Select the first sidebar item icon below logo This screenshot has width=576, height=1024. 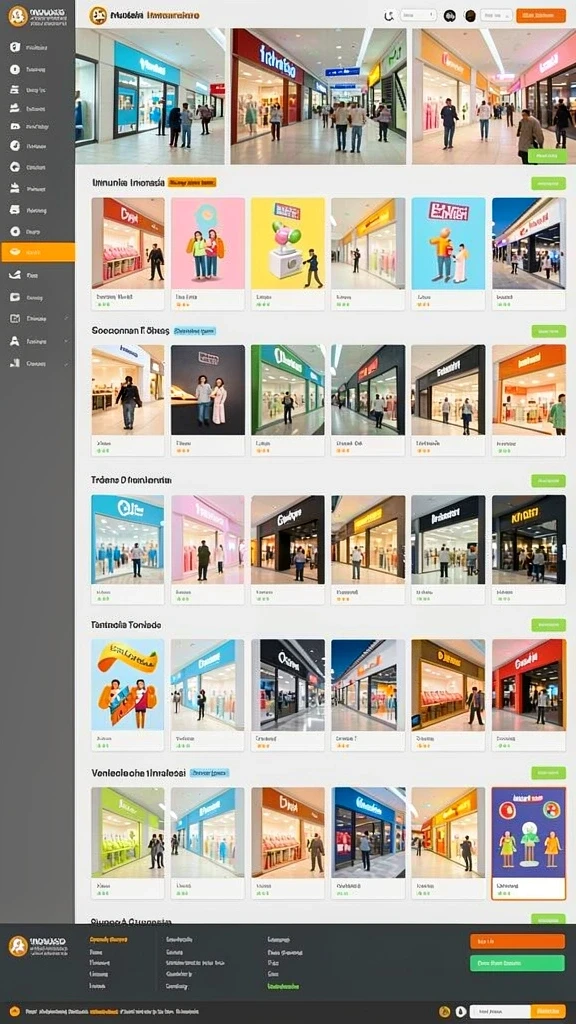pos(15,47)
